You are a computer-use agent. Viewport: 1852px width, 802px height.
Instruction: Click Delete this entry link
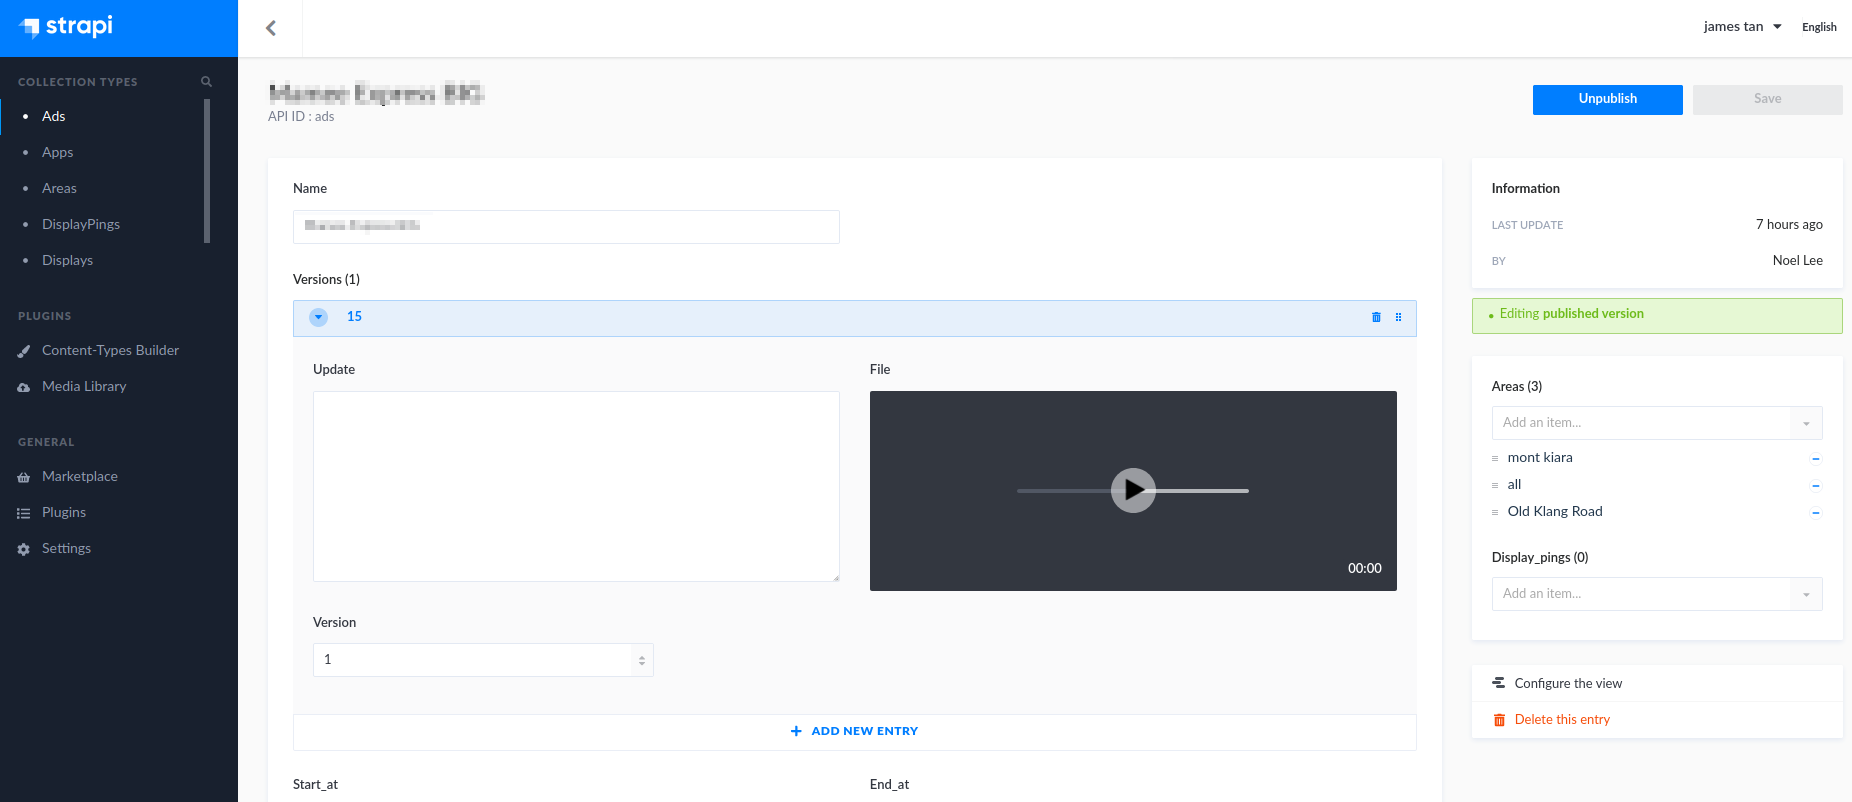1561,720
